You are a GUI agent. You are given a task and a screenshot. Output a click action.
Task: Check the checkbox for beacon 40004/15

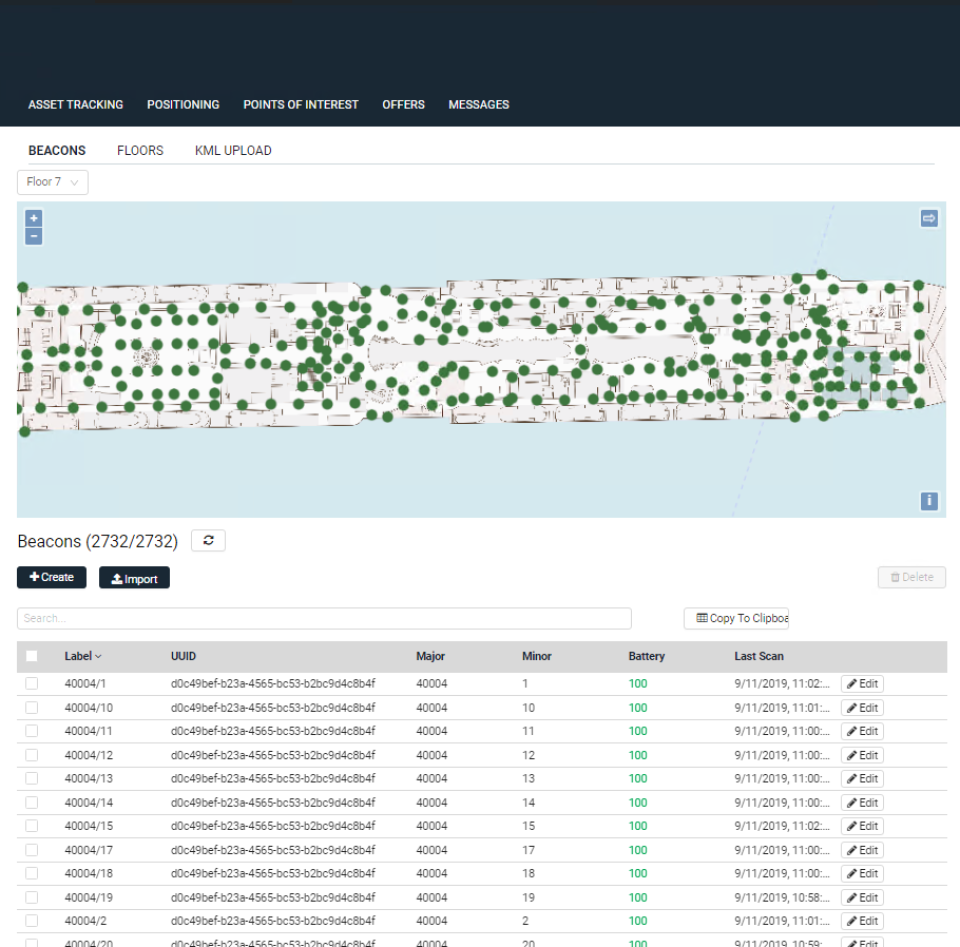31,826
